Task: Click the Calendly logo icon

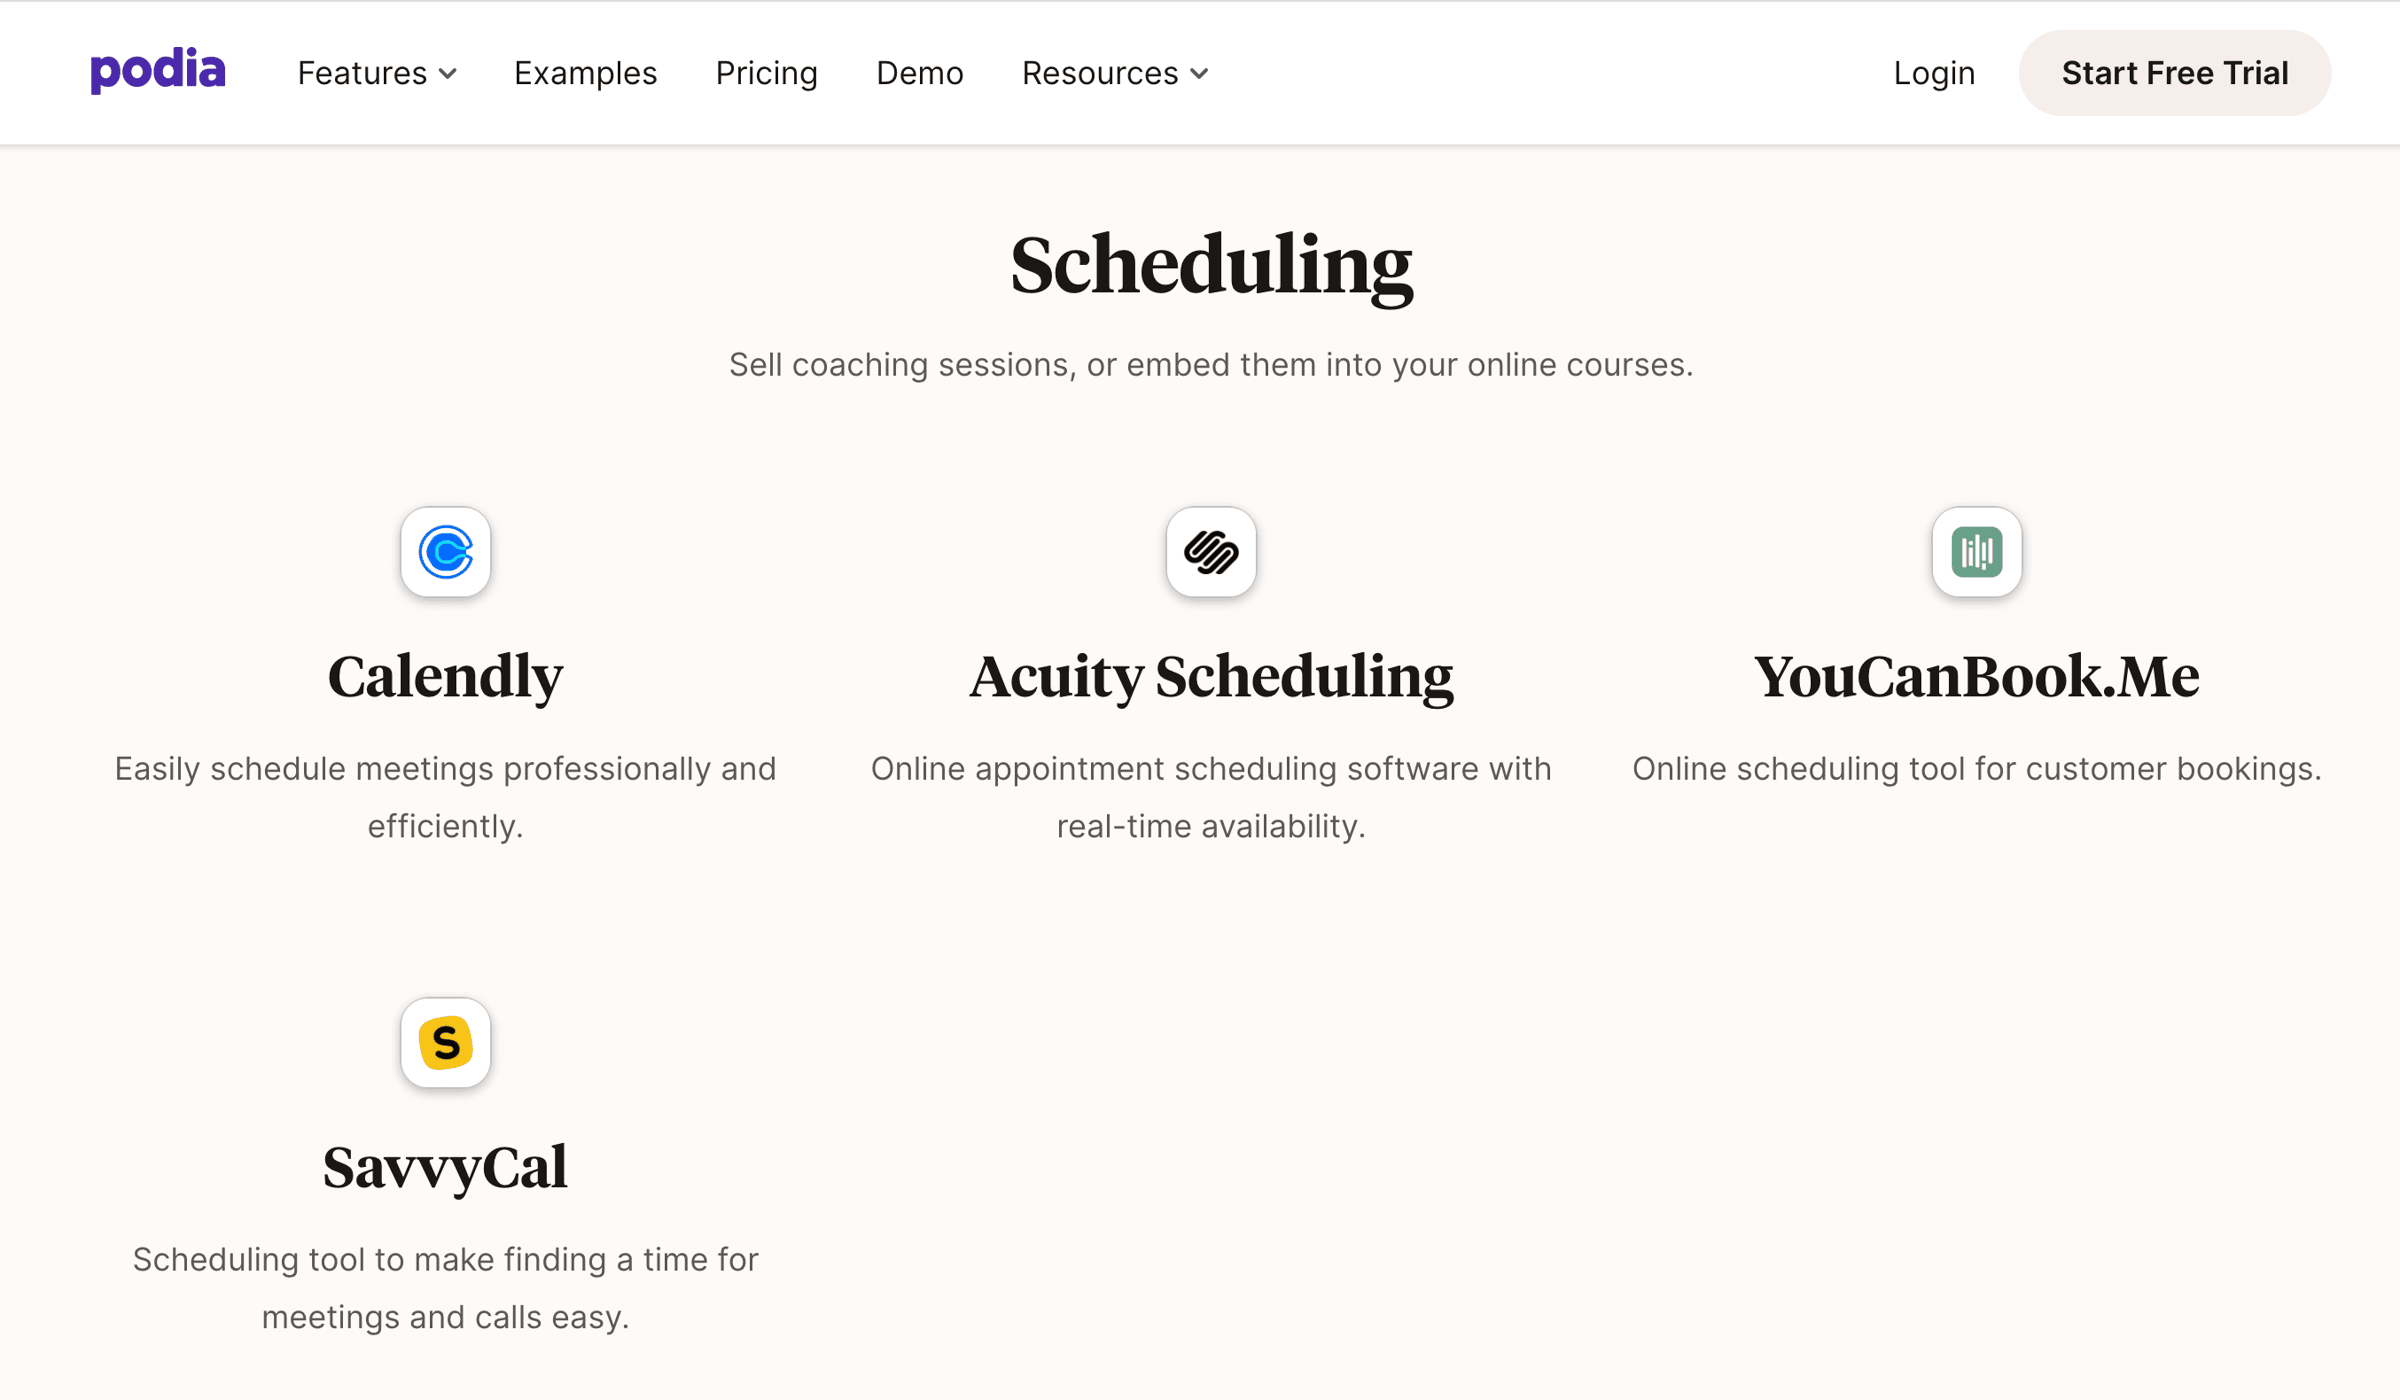Action: [x=445, y=552]
